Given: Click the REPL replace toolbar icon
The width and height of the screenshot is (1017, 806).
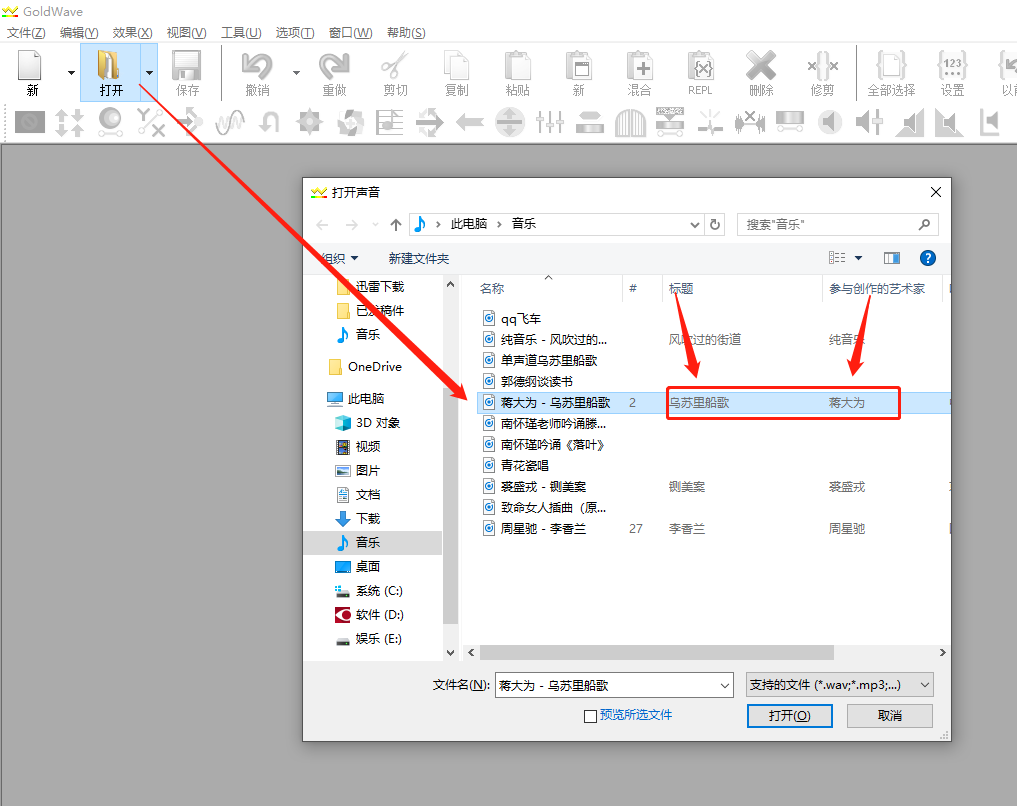Looking at the screenshot, I should tap(700, 65).
